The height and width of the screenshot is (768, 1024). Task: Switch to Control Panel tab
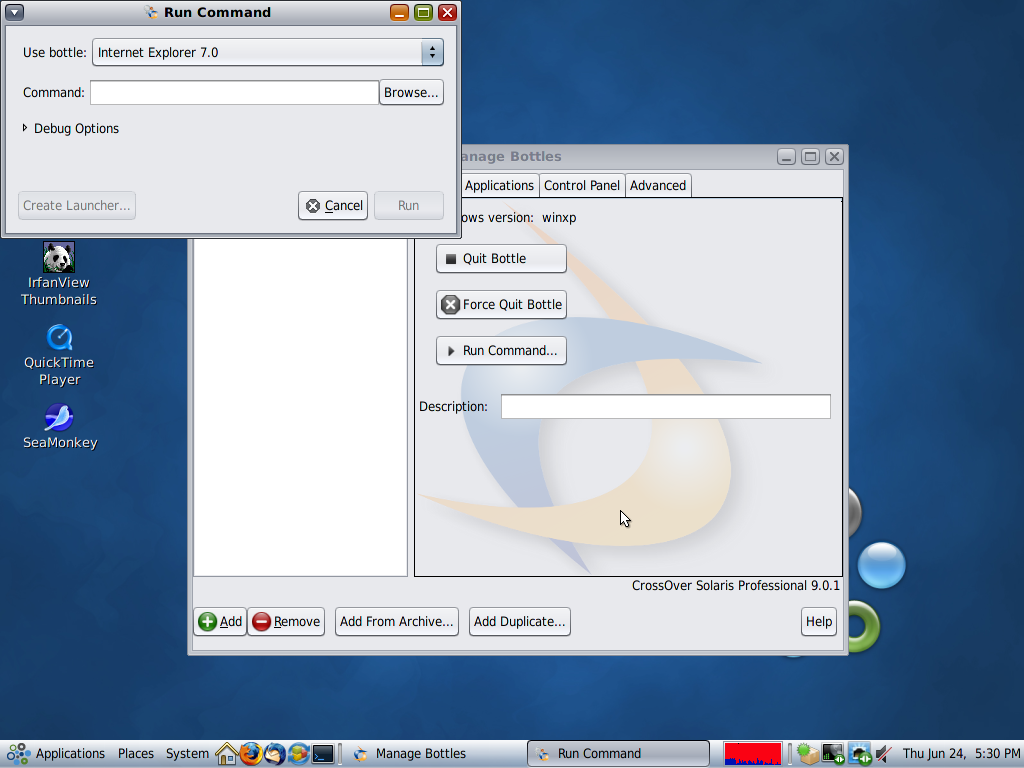pos(581,185)
